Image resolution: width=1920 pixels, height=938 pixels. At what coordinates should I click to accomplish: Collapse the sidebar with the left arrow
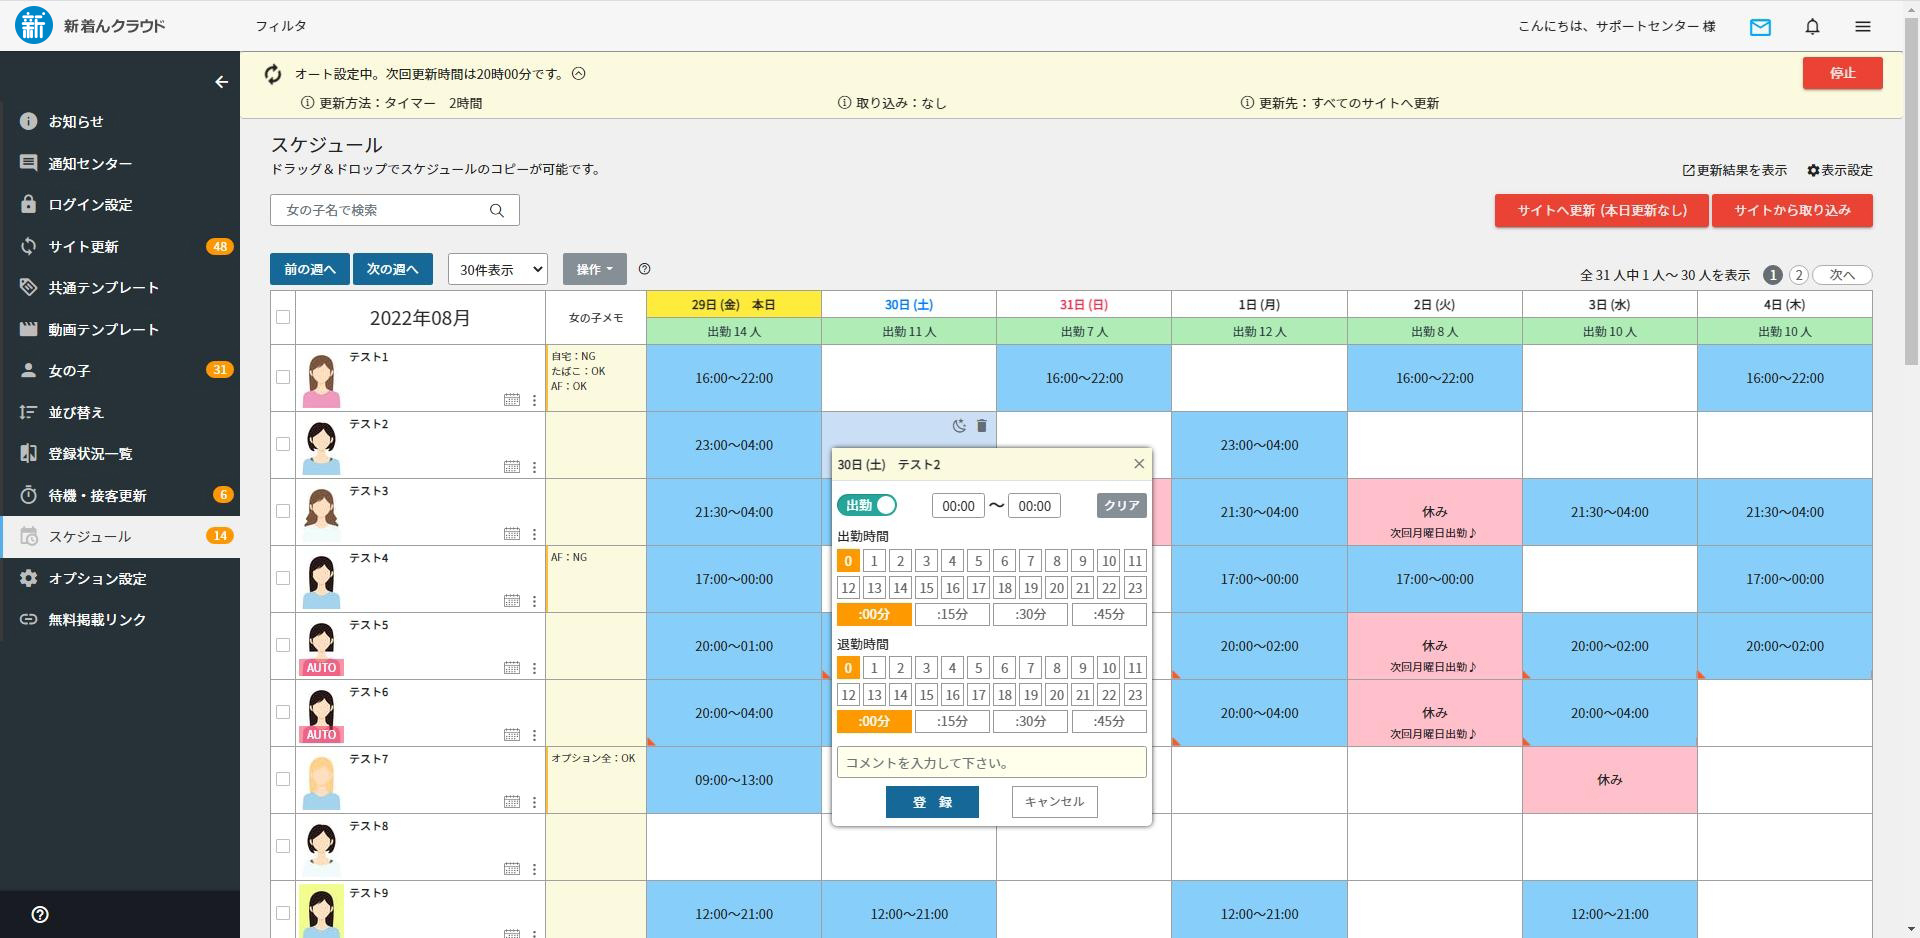click(x=222, y=82)
